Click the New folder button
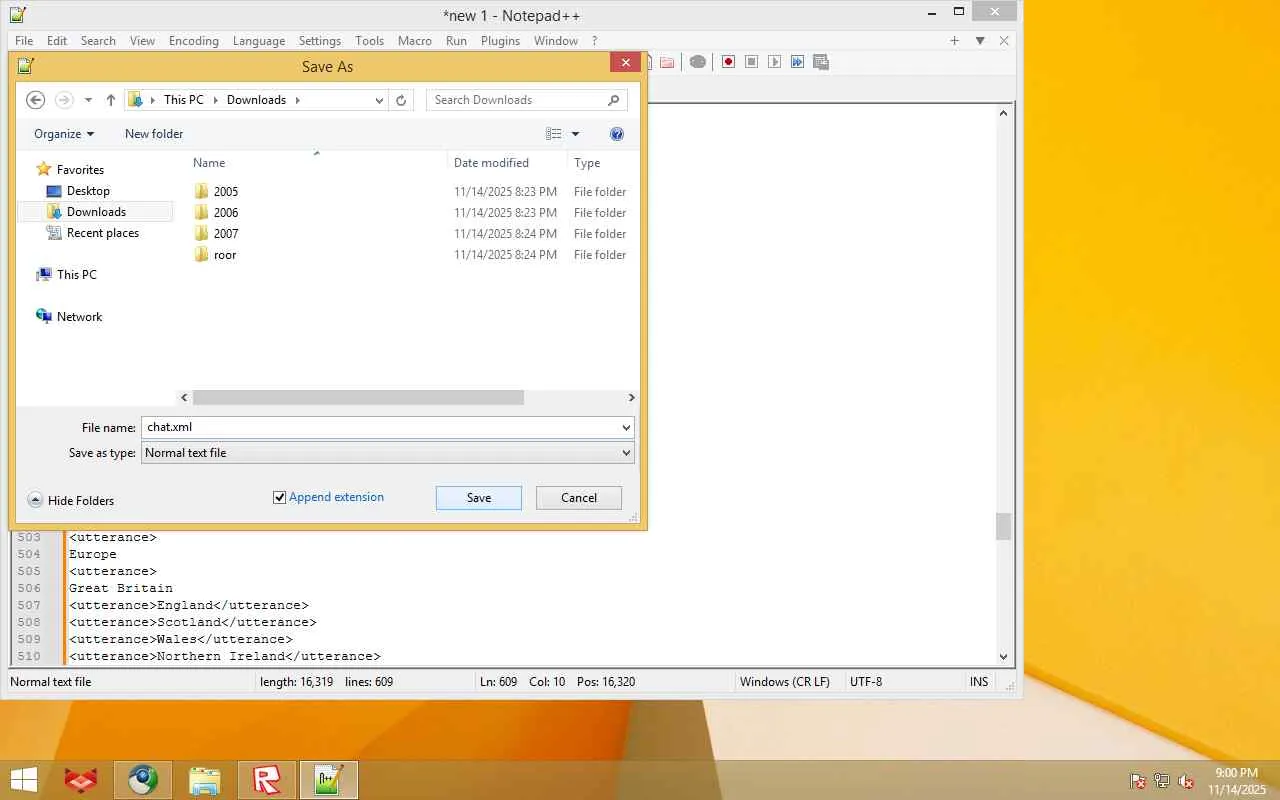The width and height of the screenshot is (1280, 800). [x=154, y=134]
